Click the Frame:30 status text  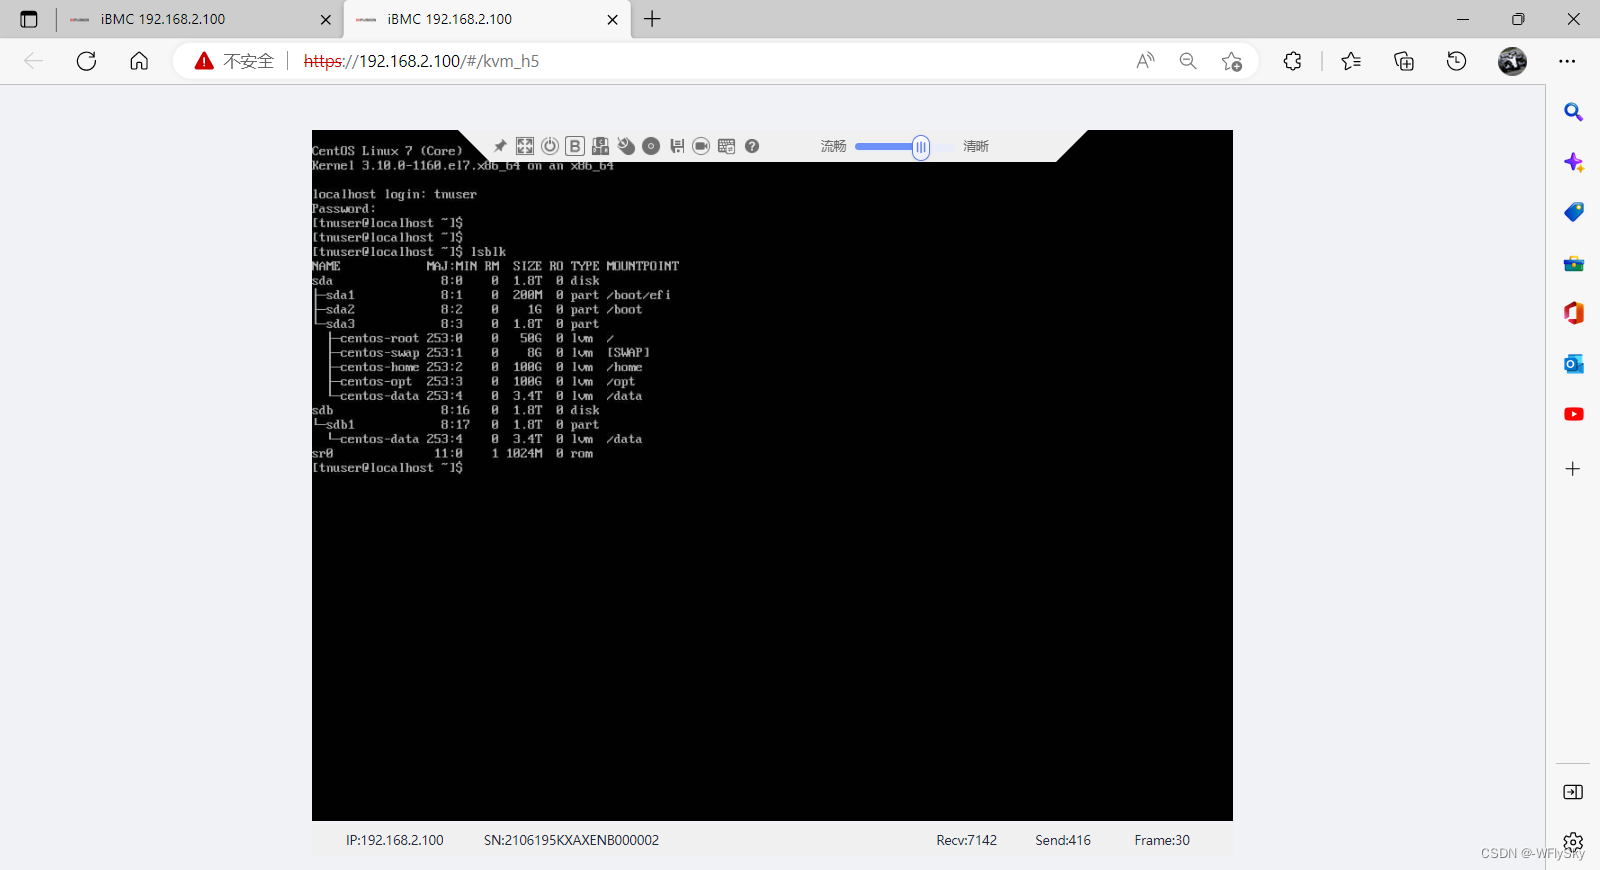[1162, 841]
